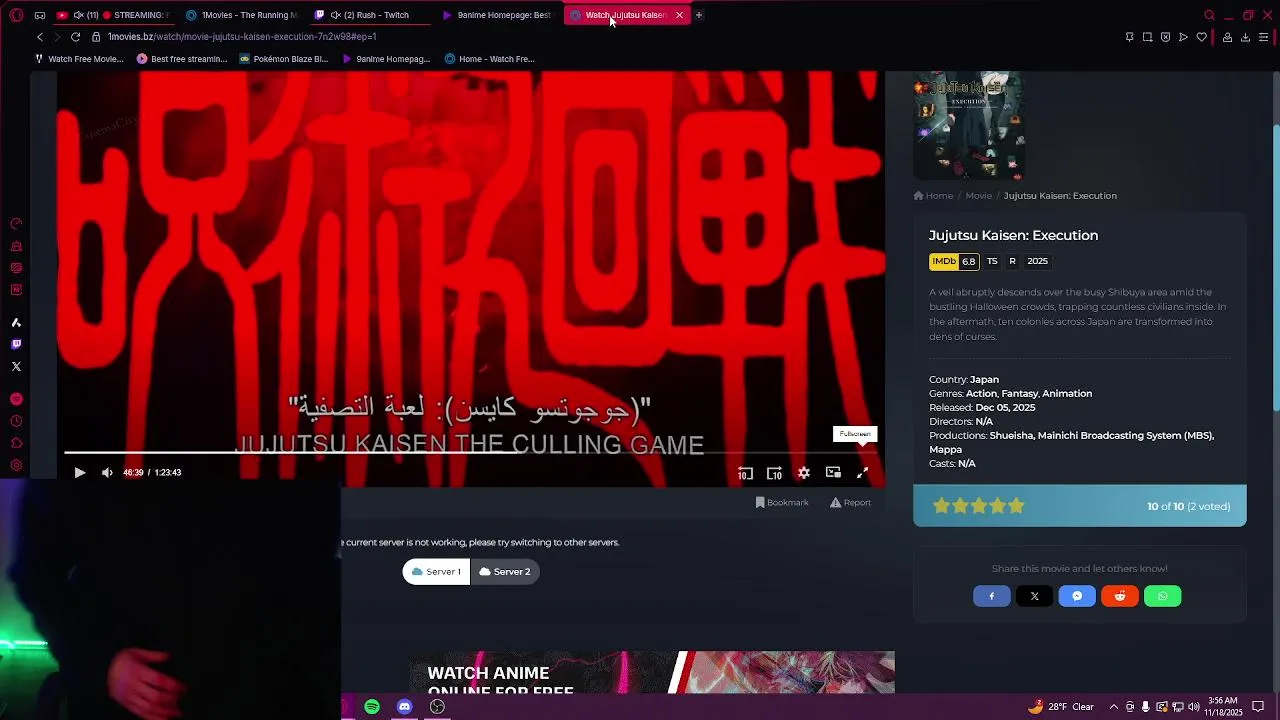Show hidden system tray icons
Screen dimensions: 1280x720
1114,707
